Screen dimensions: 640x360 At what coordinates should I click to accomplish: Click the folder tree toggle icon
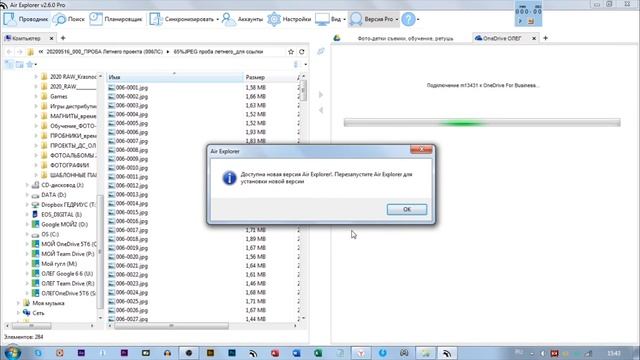(x=9, y=64)
